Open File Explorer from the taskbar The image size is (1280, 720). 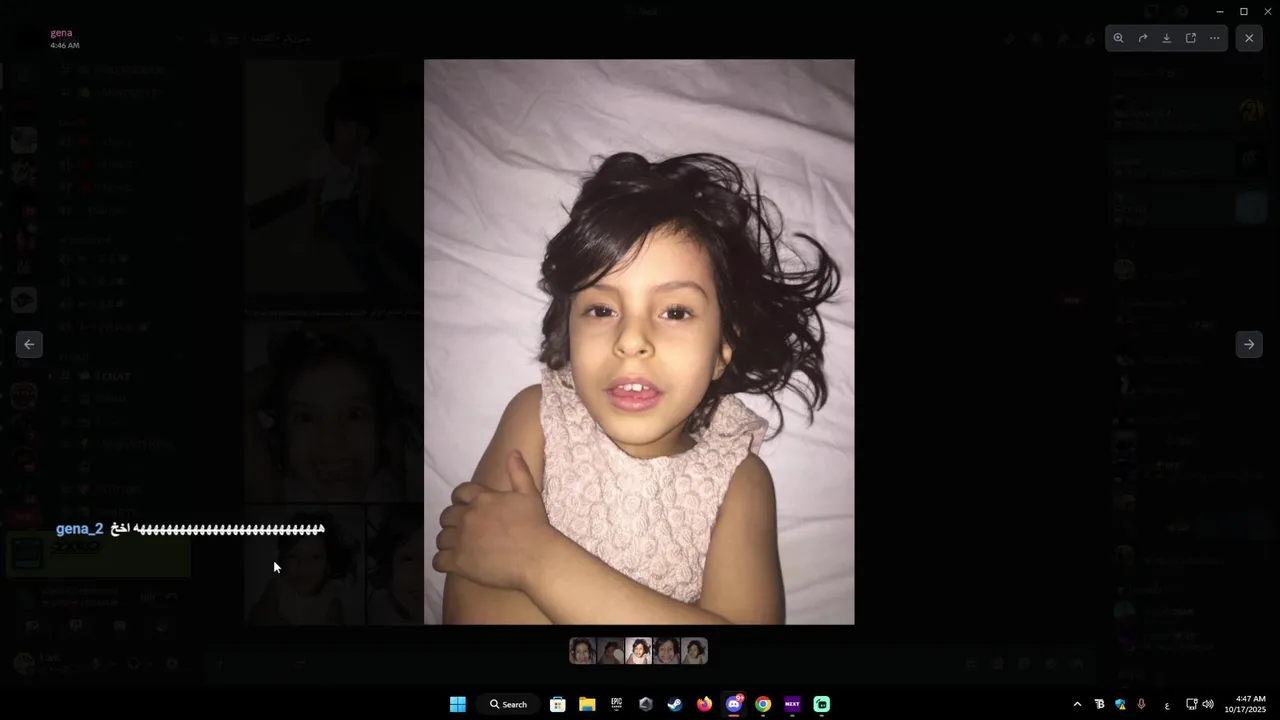(587, 704)
